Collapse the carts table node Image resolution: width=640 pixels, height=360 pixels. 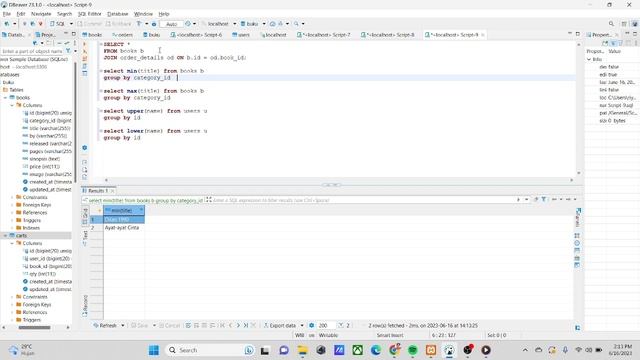point(5,236)
